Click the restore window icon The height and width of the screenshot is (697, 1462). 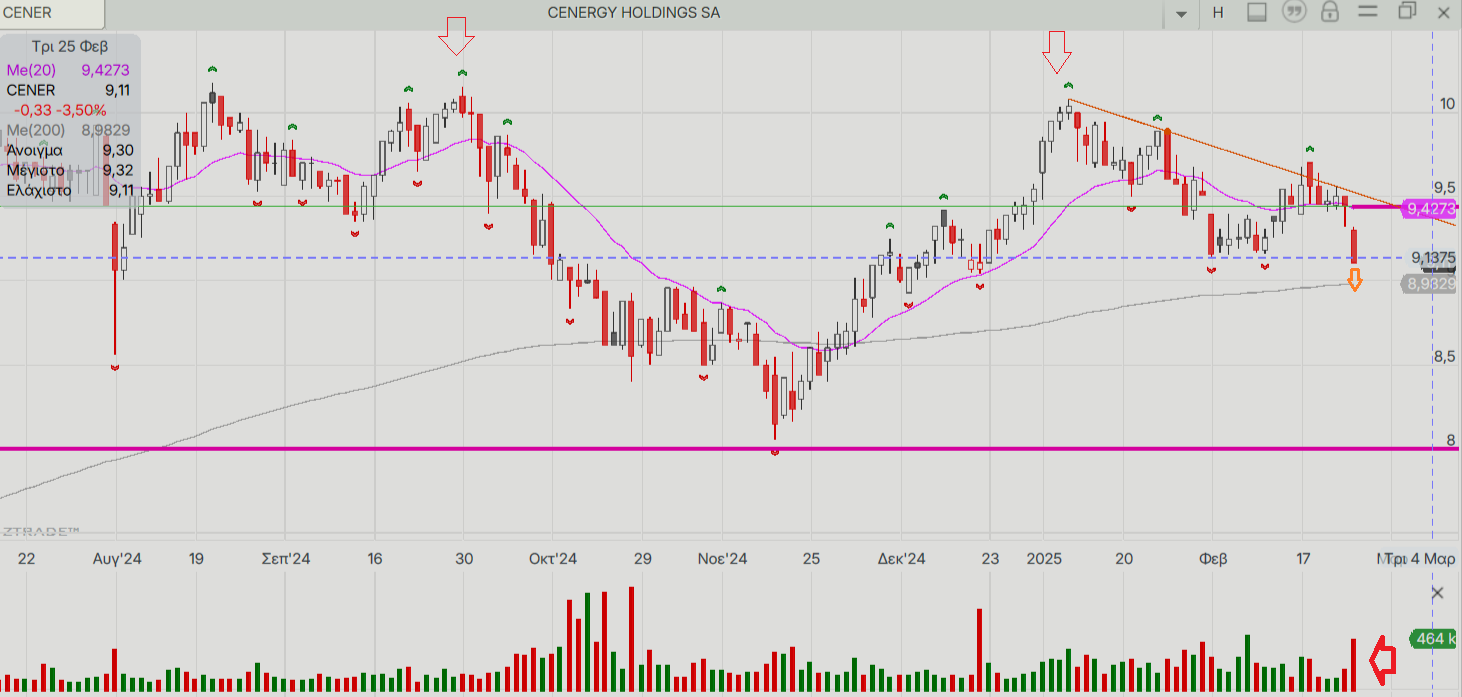[1407, 12]
